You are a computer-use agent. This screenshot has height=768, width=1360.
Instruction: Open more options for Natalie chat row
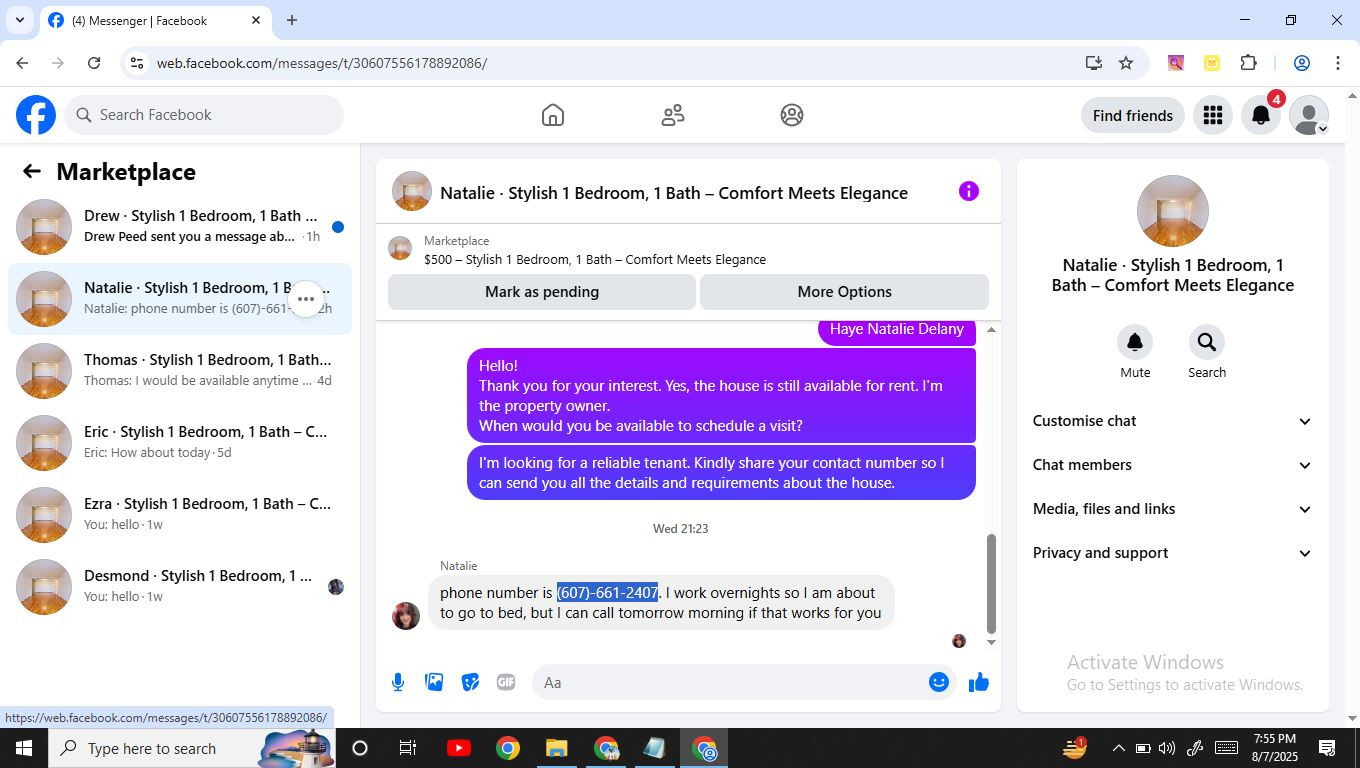pyautogui.click(x=306, y=299)
